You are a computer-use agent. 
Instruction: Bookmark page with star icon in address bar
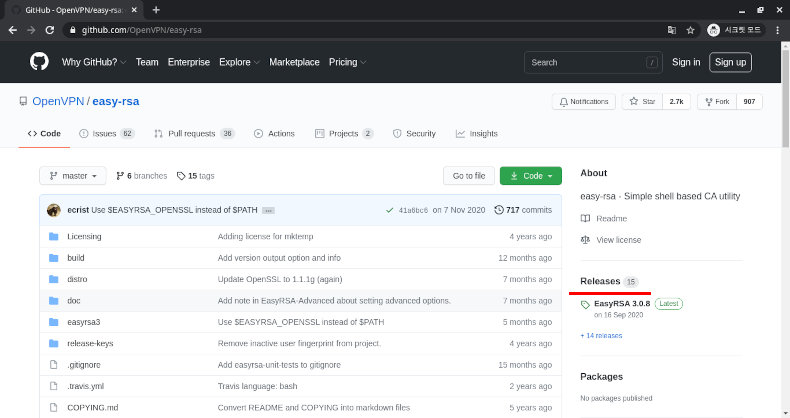(x=690, y=30)
